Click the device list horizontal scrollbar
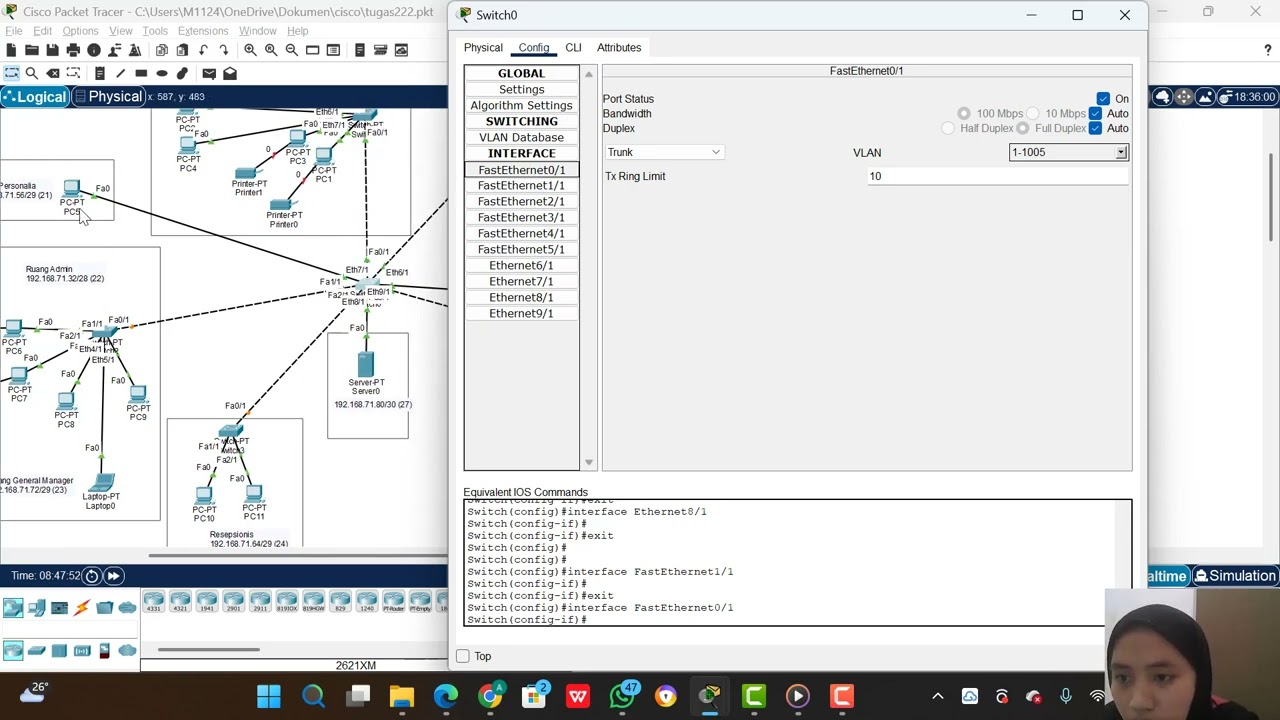1280x720 pixels. pyautogui.click(x=209, y=651)
